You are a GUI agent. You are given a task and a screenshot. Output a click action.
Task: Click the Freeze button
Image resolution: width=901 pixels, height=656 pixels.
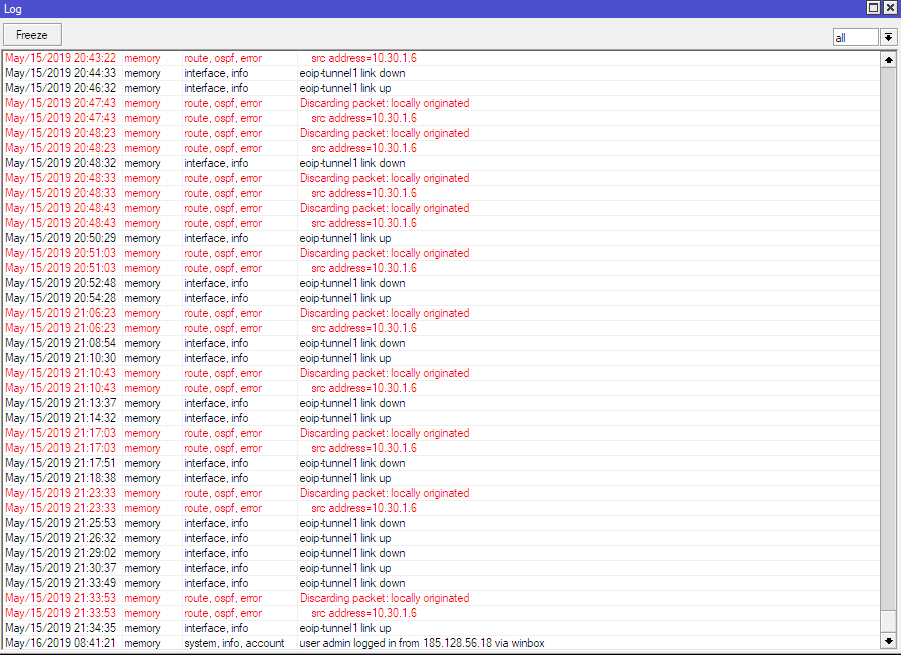pos(32,35)
